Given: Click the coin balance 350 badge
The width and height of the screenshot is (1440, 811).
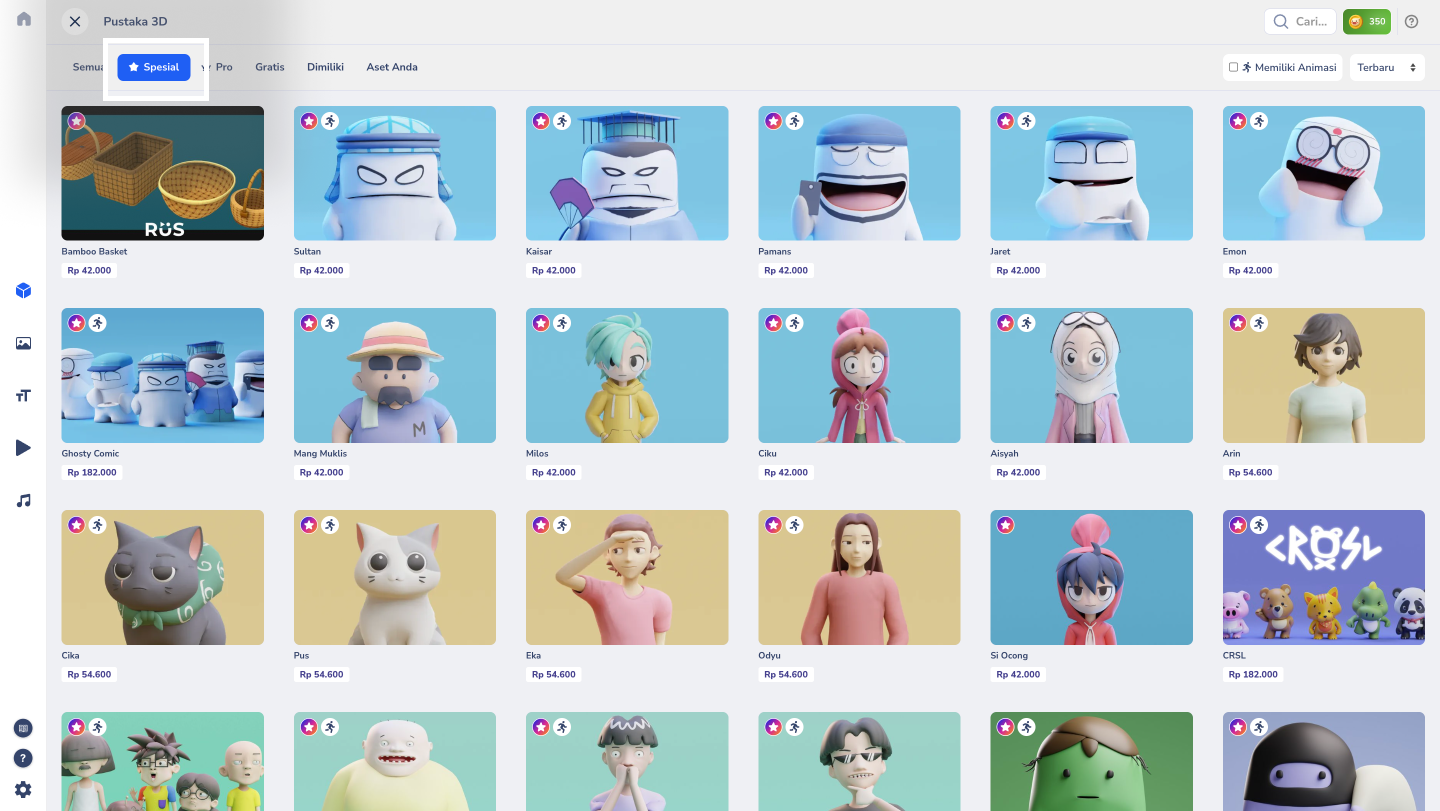Looking at the screenshot, I should 1367,21.
